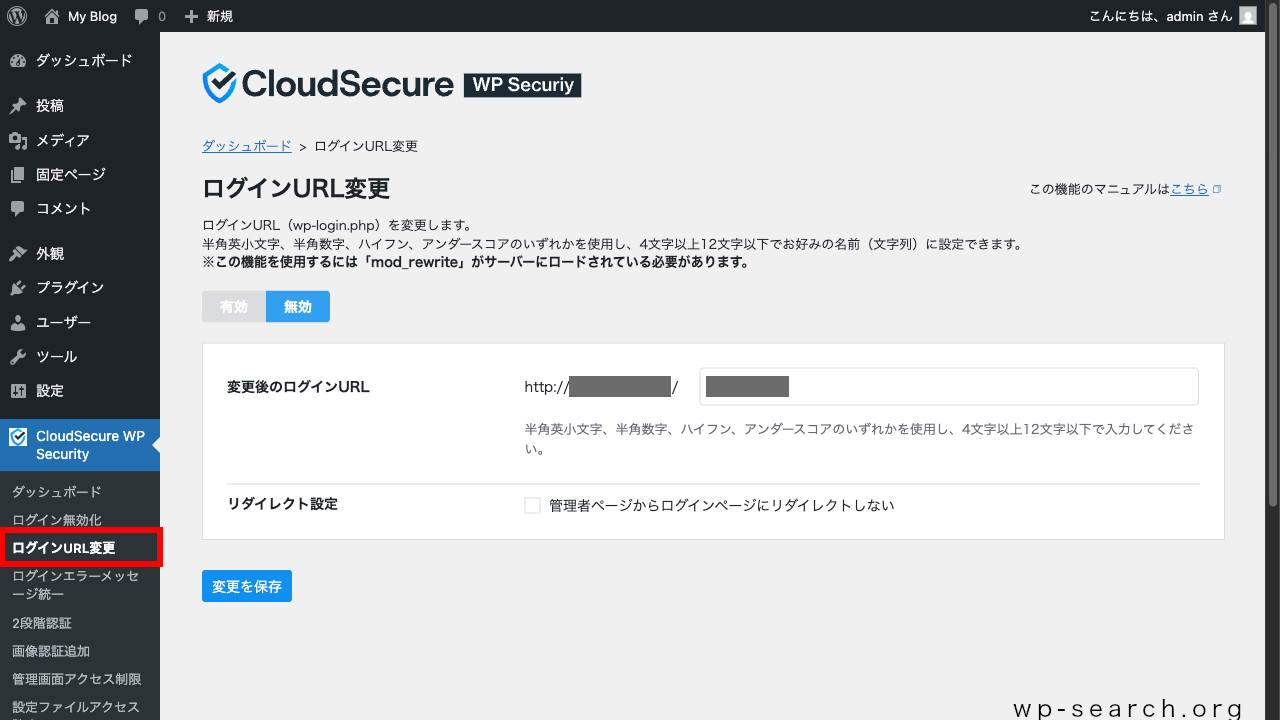This screenshot has height=720, width=1280.
Task: Click the currently selected 無効 toggle
Action: click(x=297, y=306)
